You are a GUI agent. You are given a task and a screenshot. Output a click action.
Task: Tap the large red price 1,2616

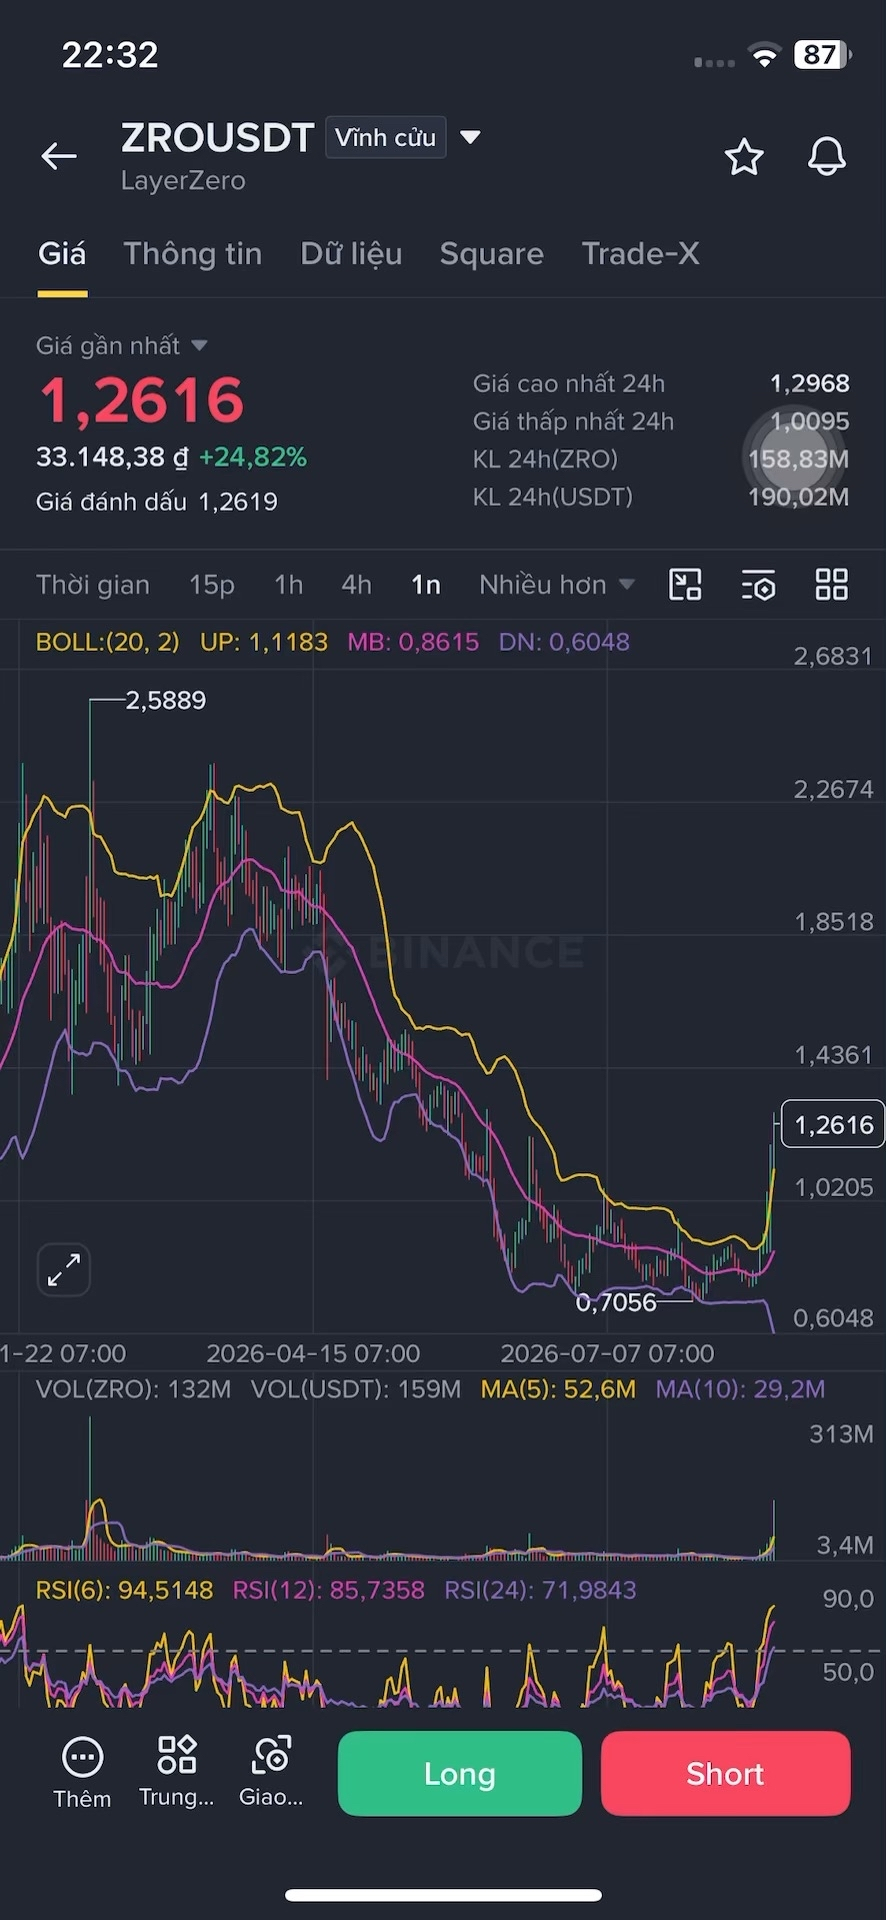click(x=141, y=400)
